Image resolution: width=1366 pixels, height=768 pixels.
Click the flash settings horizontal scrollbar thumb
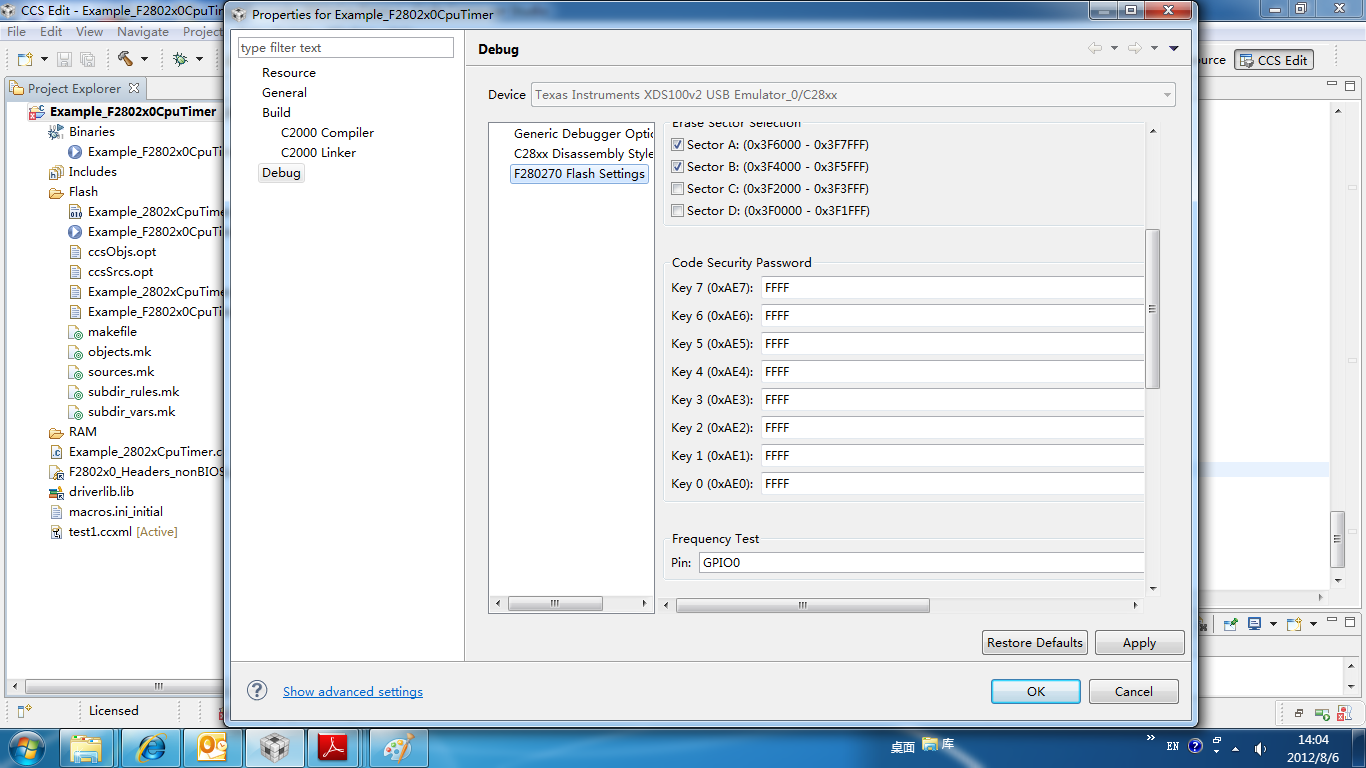click(x=802, y=605)
